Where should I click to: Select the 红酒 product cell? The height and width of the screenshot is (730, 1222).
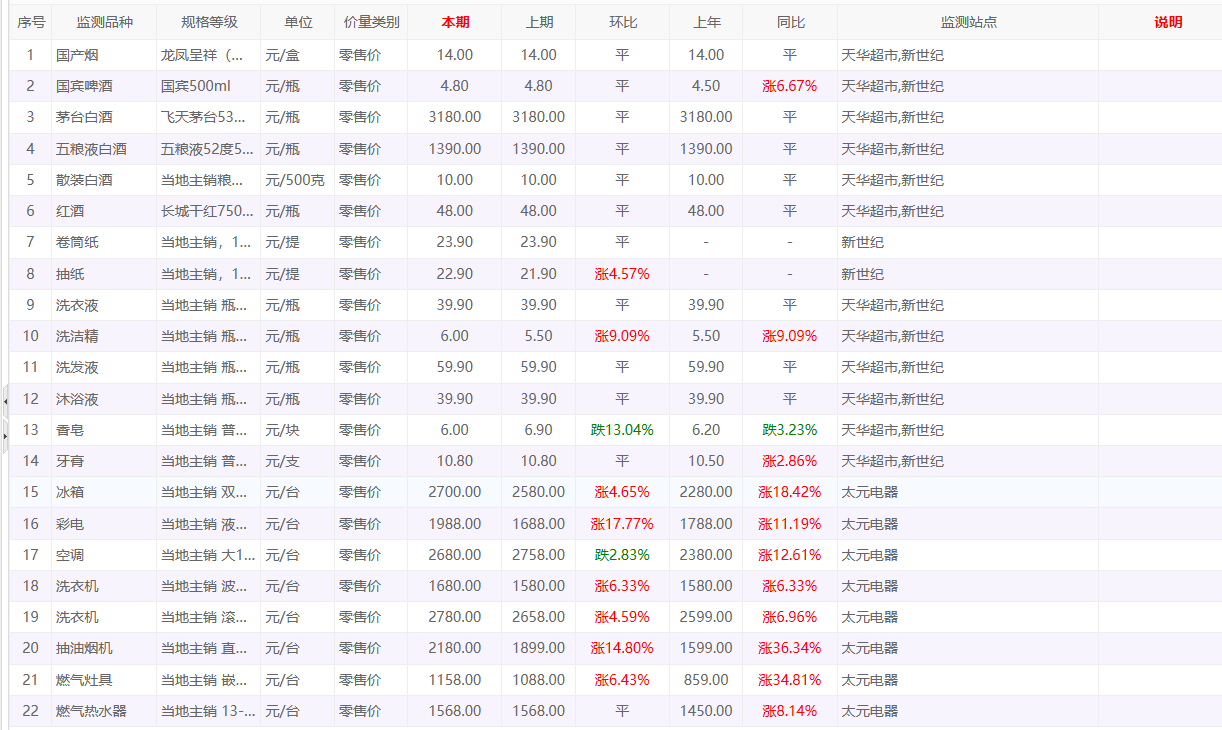point(104,211)
